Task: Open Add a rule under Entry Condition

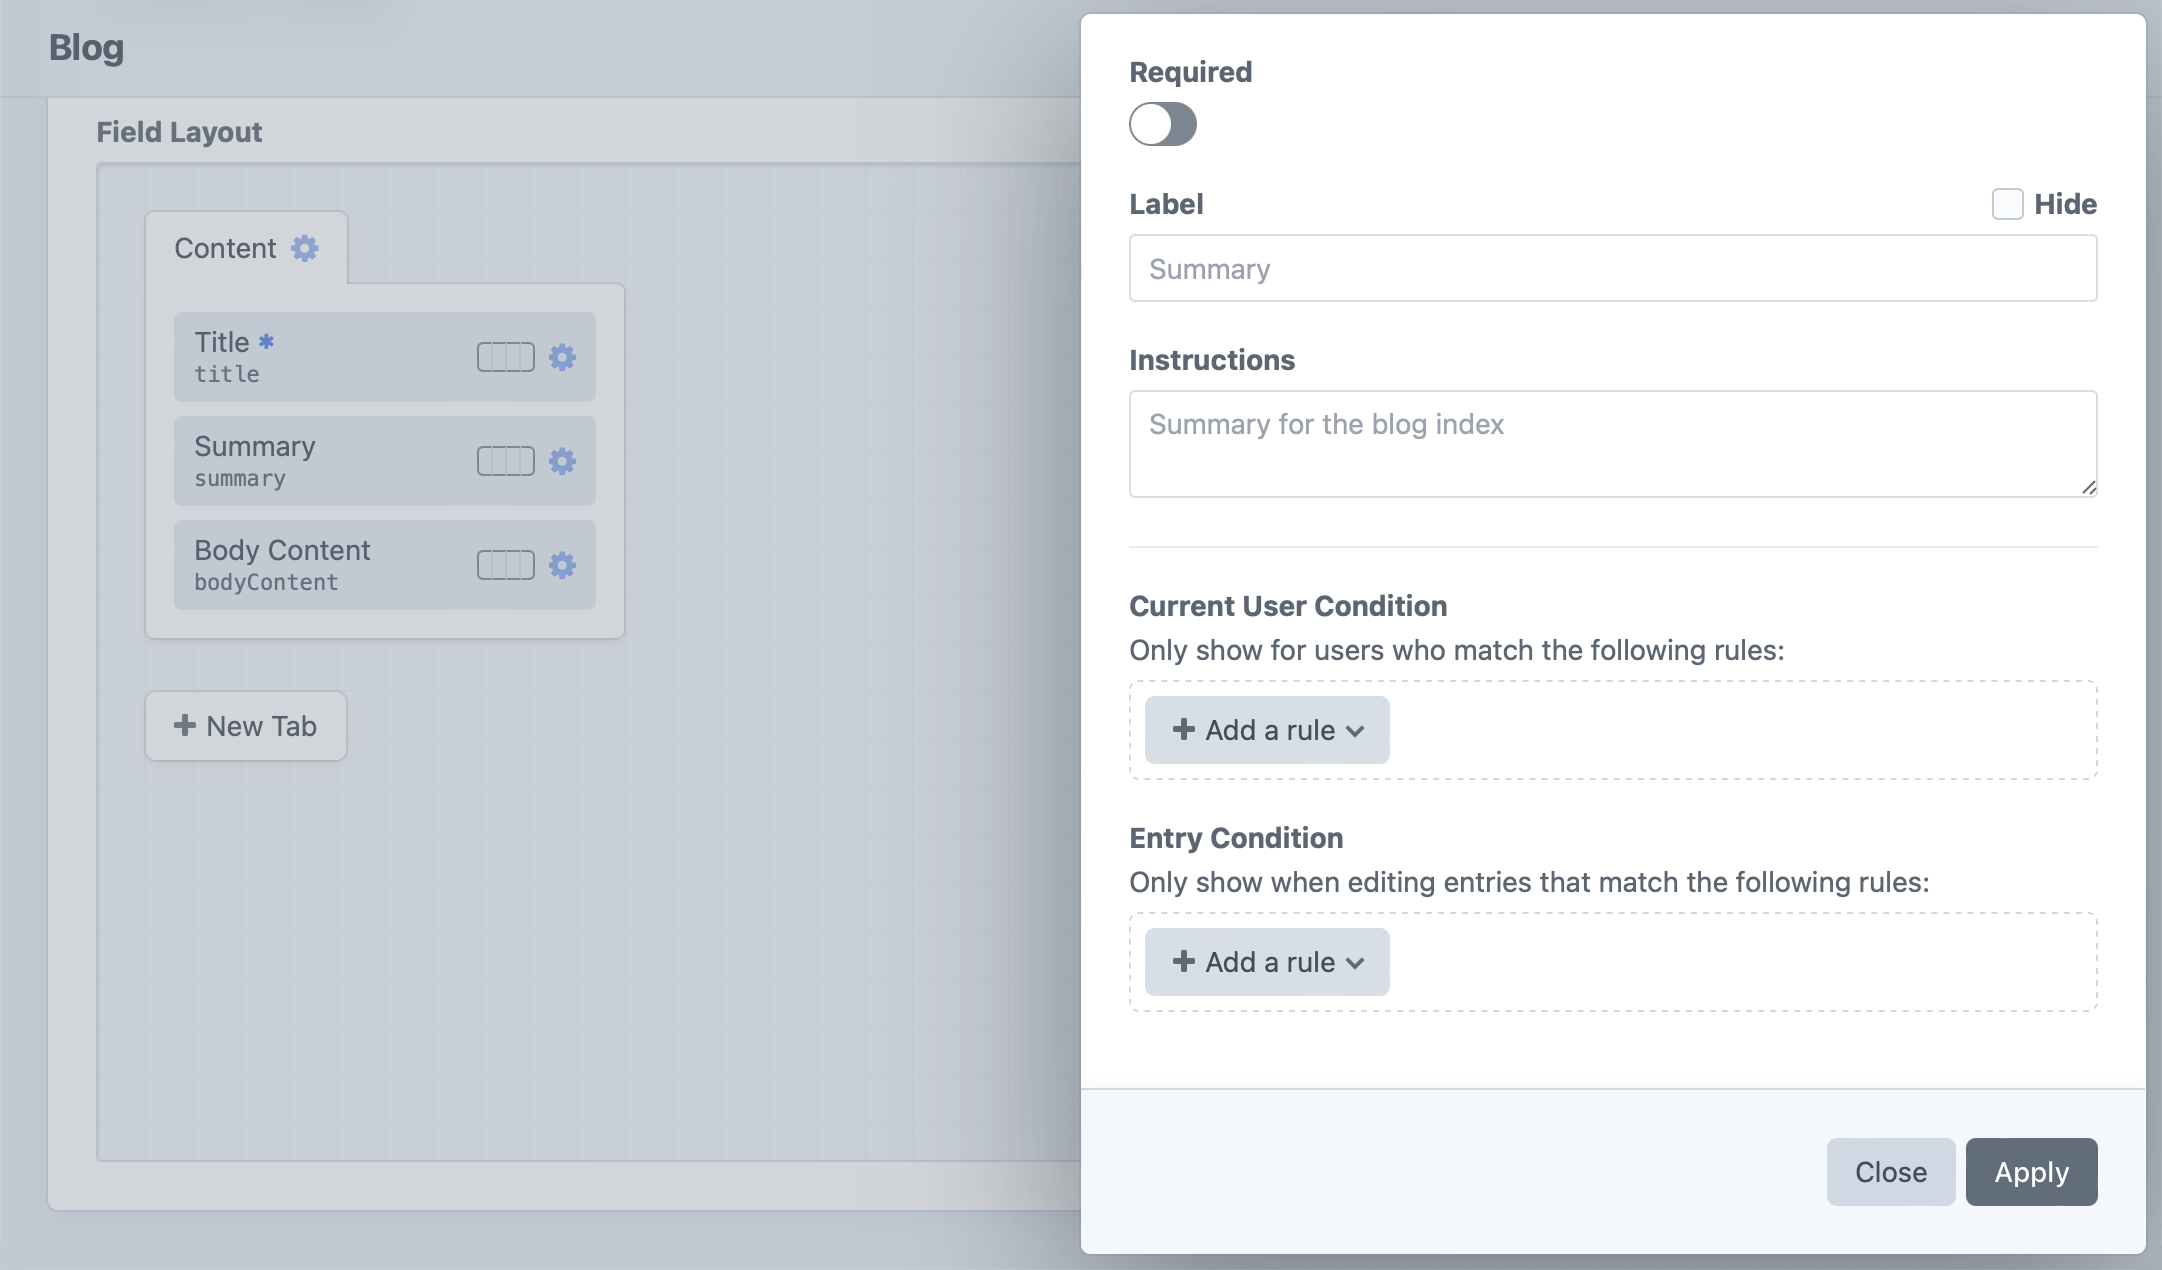Action: point(1266,962)
